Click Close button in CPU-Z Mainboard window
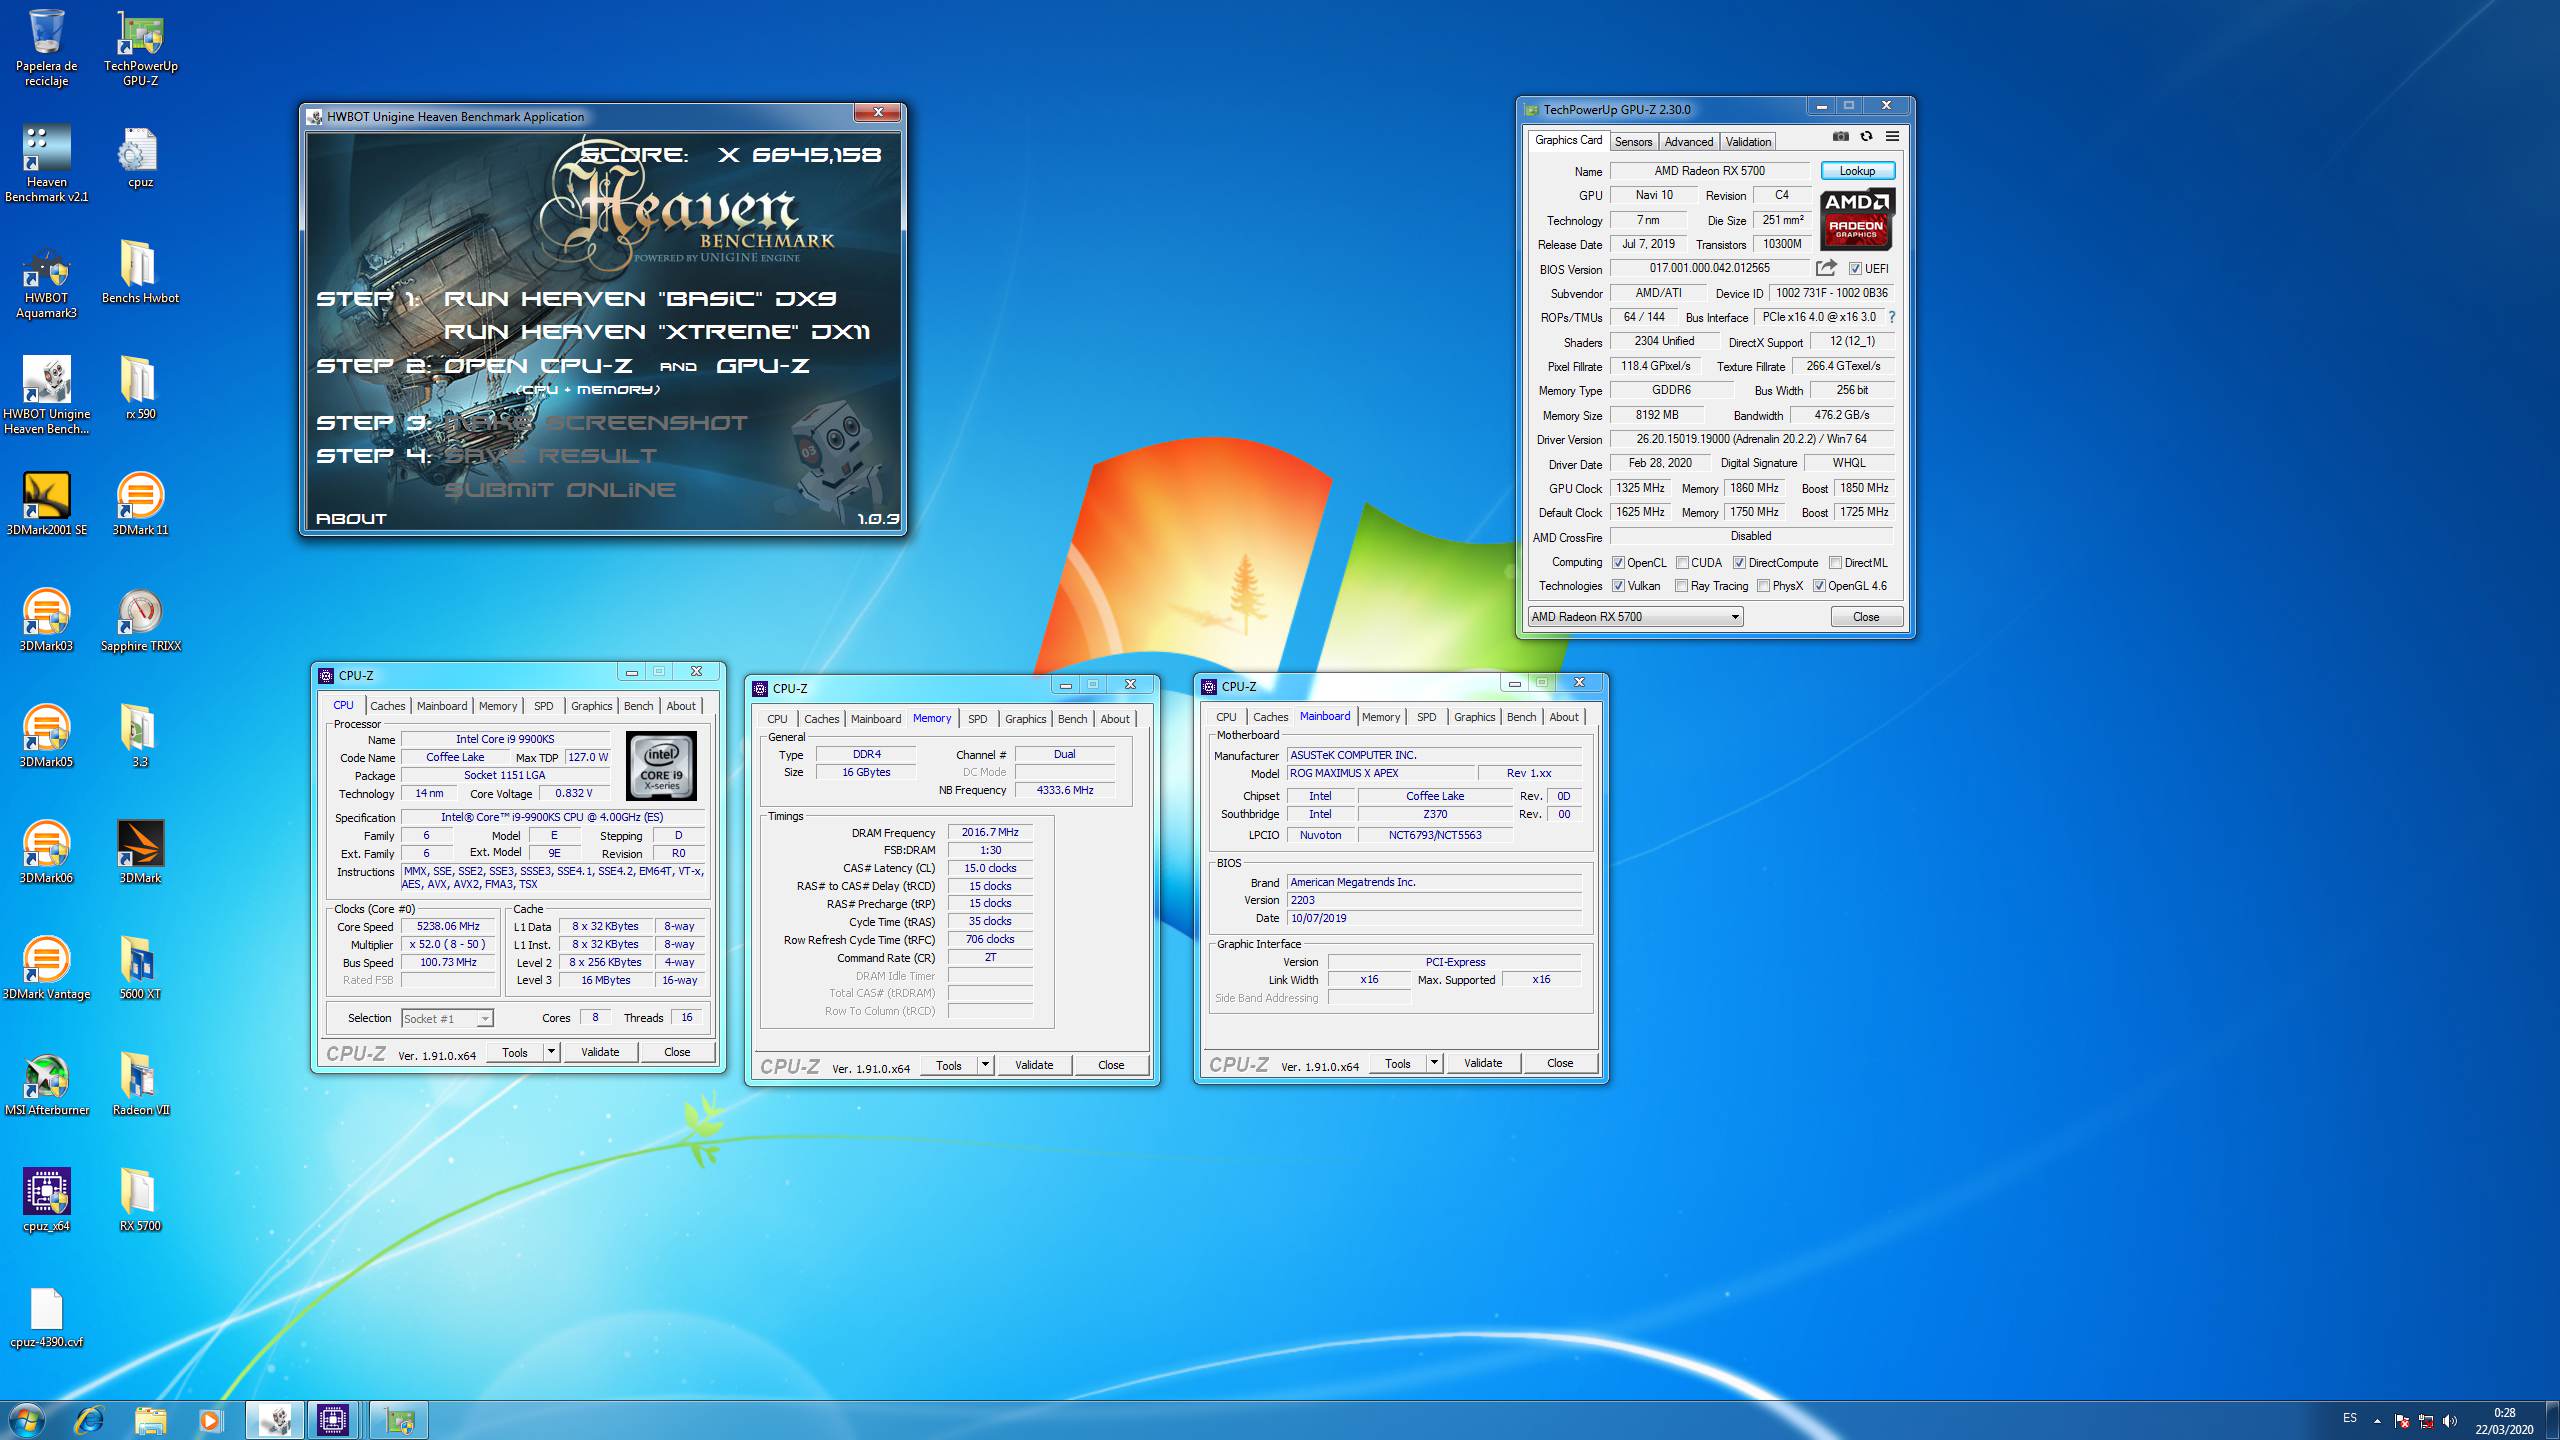Image resolution: width=2560 pixels, height=1440 pixels. pyautogui.click(x=1560, y=1063)
